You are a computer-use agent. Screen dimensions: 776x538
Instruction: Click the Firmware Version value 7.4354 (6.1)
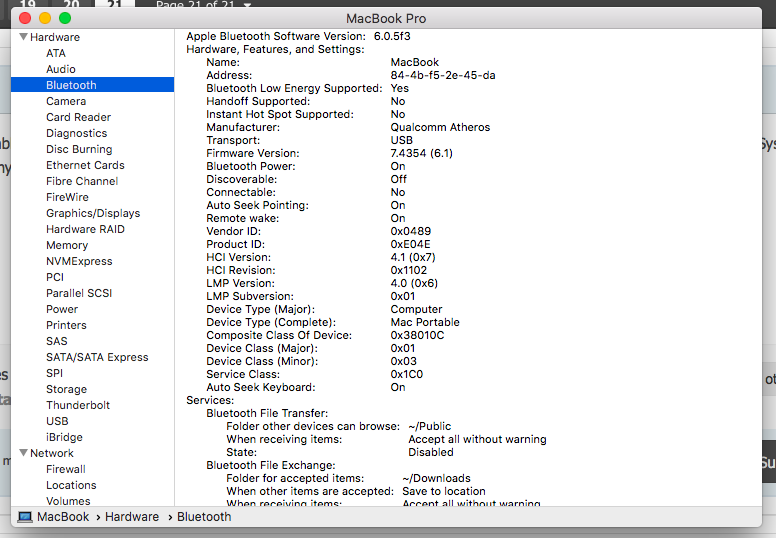point(422,153)
